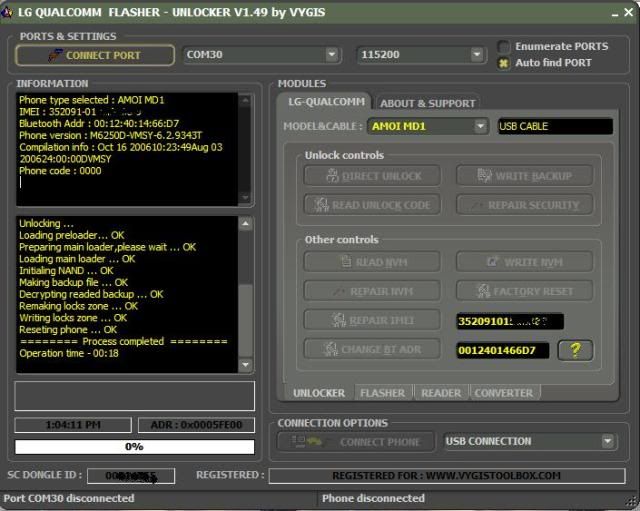Click the DIRECT UNLOCK icon
640x511 pixels.
[x=332, y=176]
